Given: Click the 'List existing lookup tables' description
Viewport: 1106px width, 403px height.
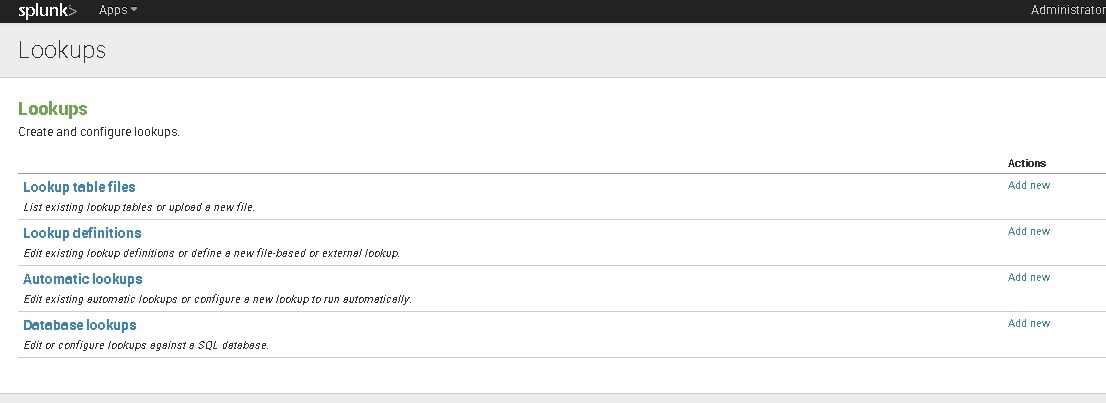Looking at the screenshot, I should click(139, 208).
